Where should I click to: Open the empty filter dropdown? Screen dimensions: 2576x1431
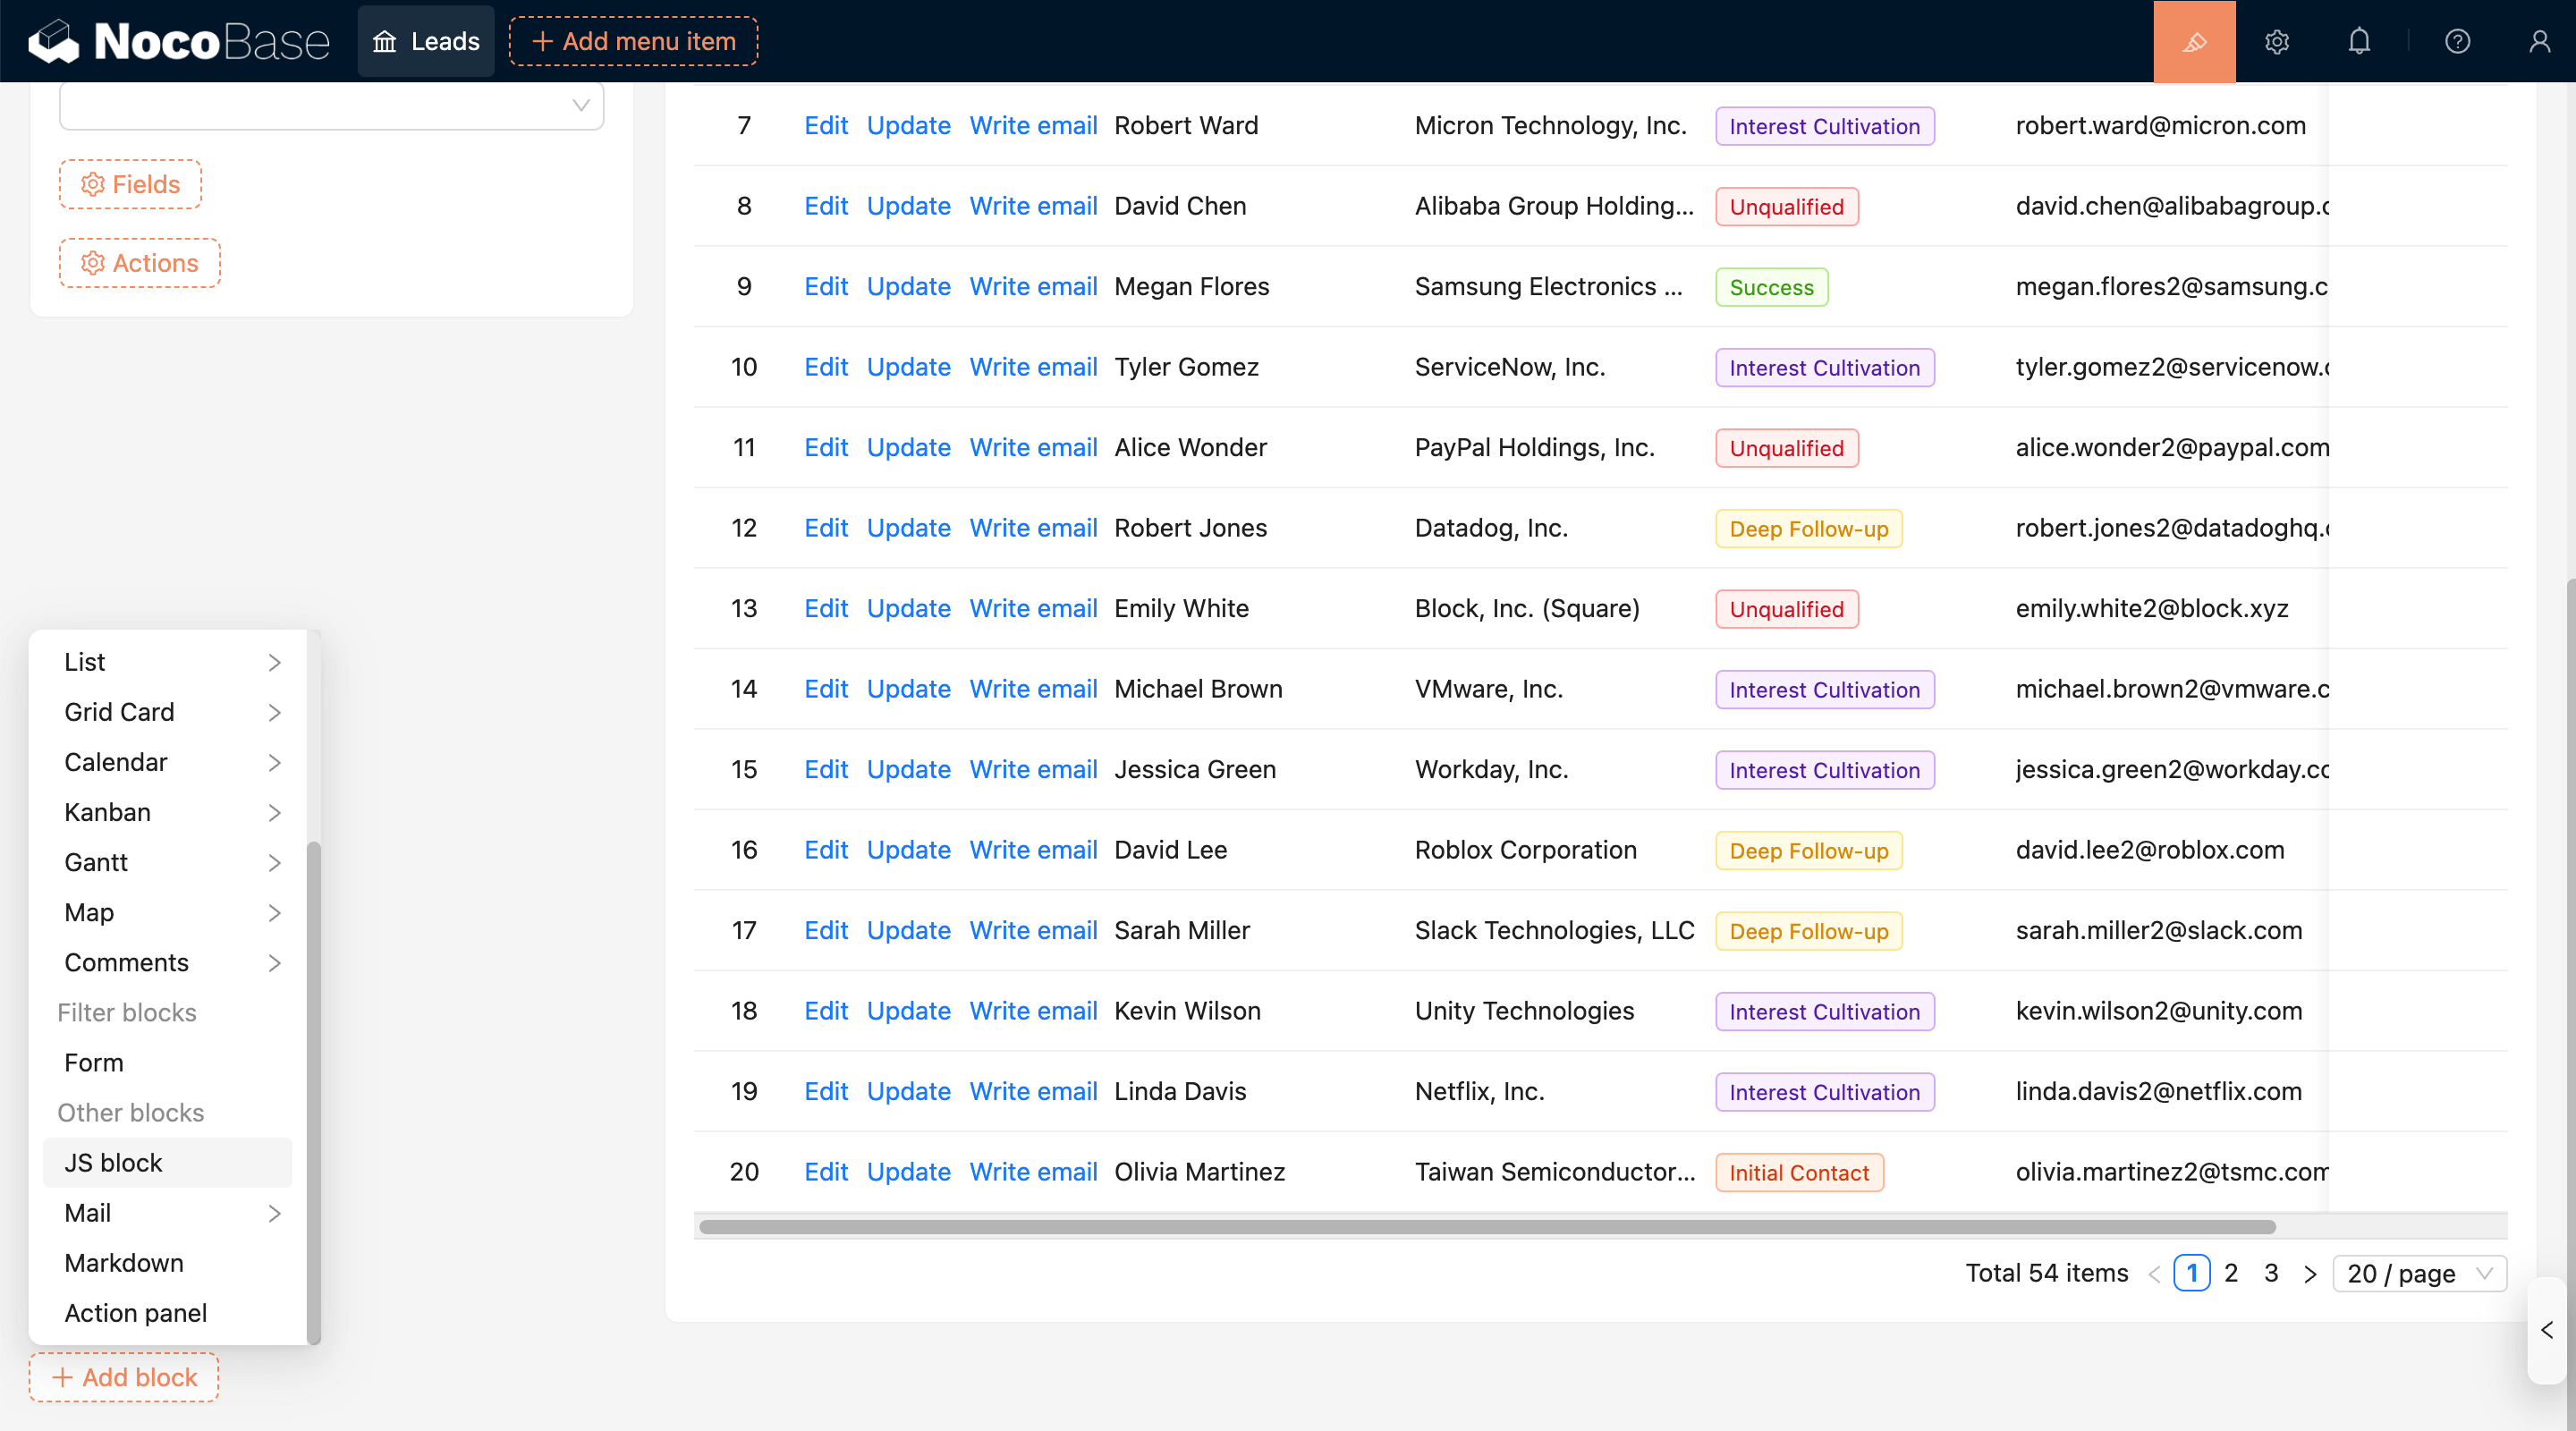tap(331, 105)
